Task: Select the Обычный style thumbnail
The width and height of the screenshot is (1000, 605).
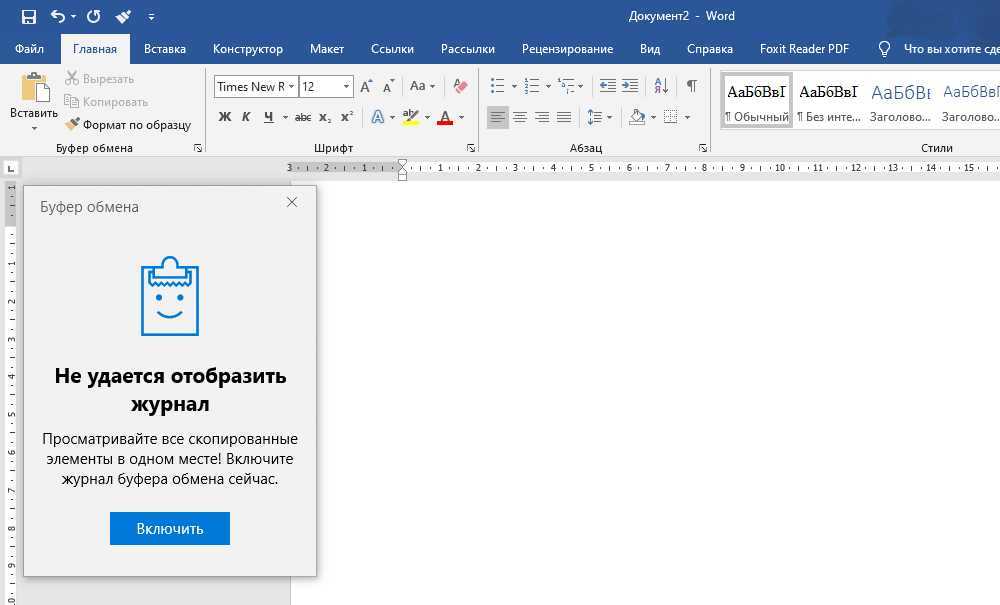Action: (x=757, y=101)
